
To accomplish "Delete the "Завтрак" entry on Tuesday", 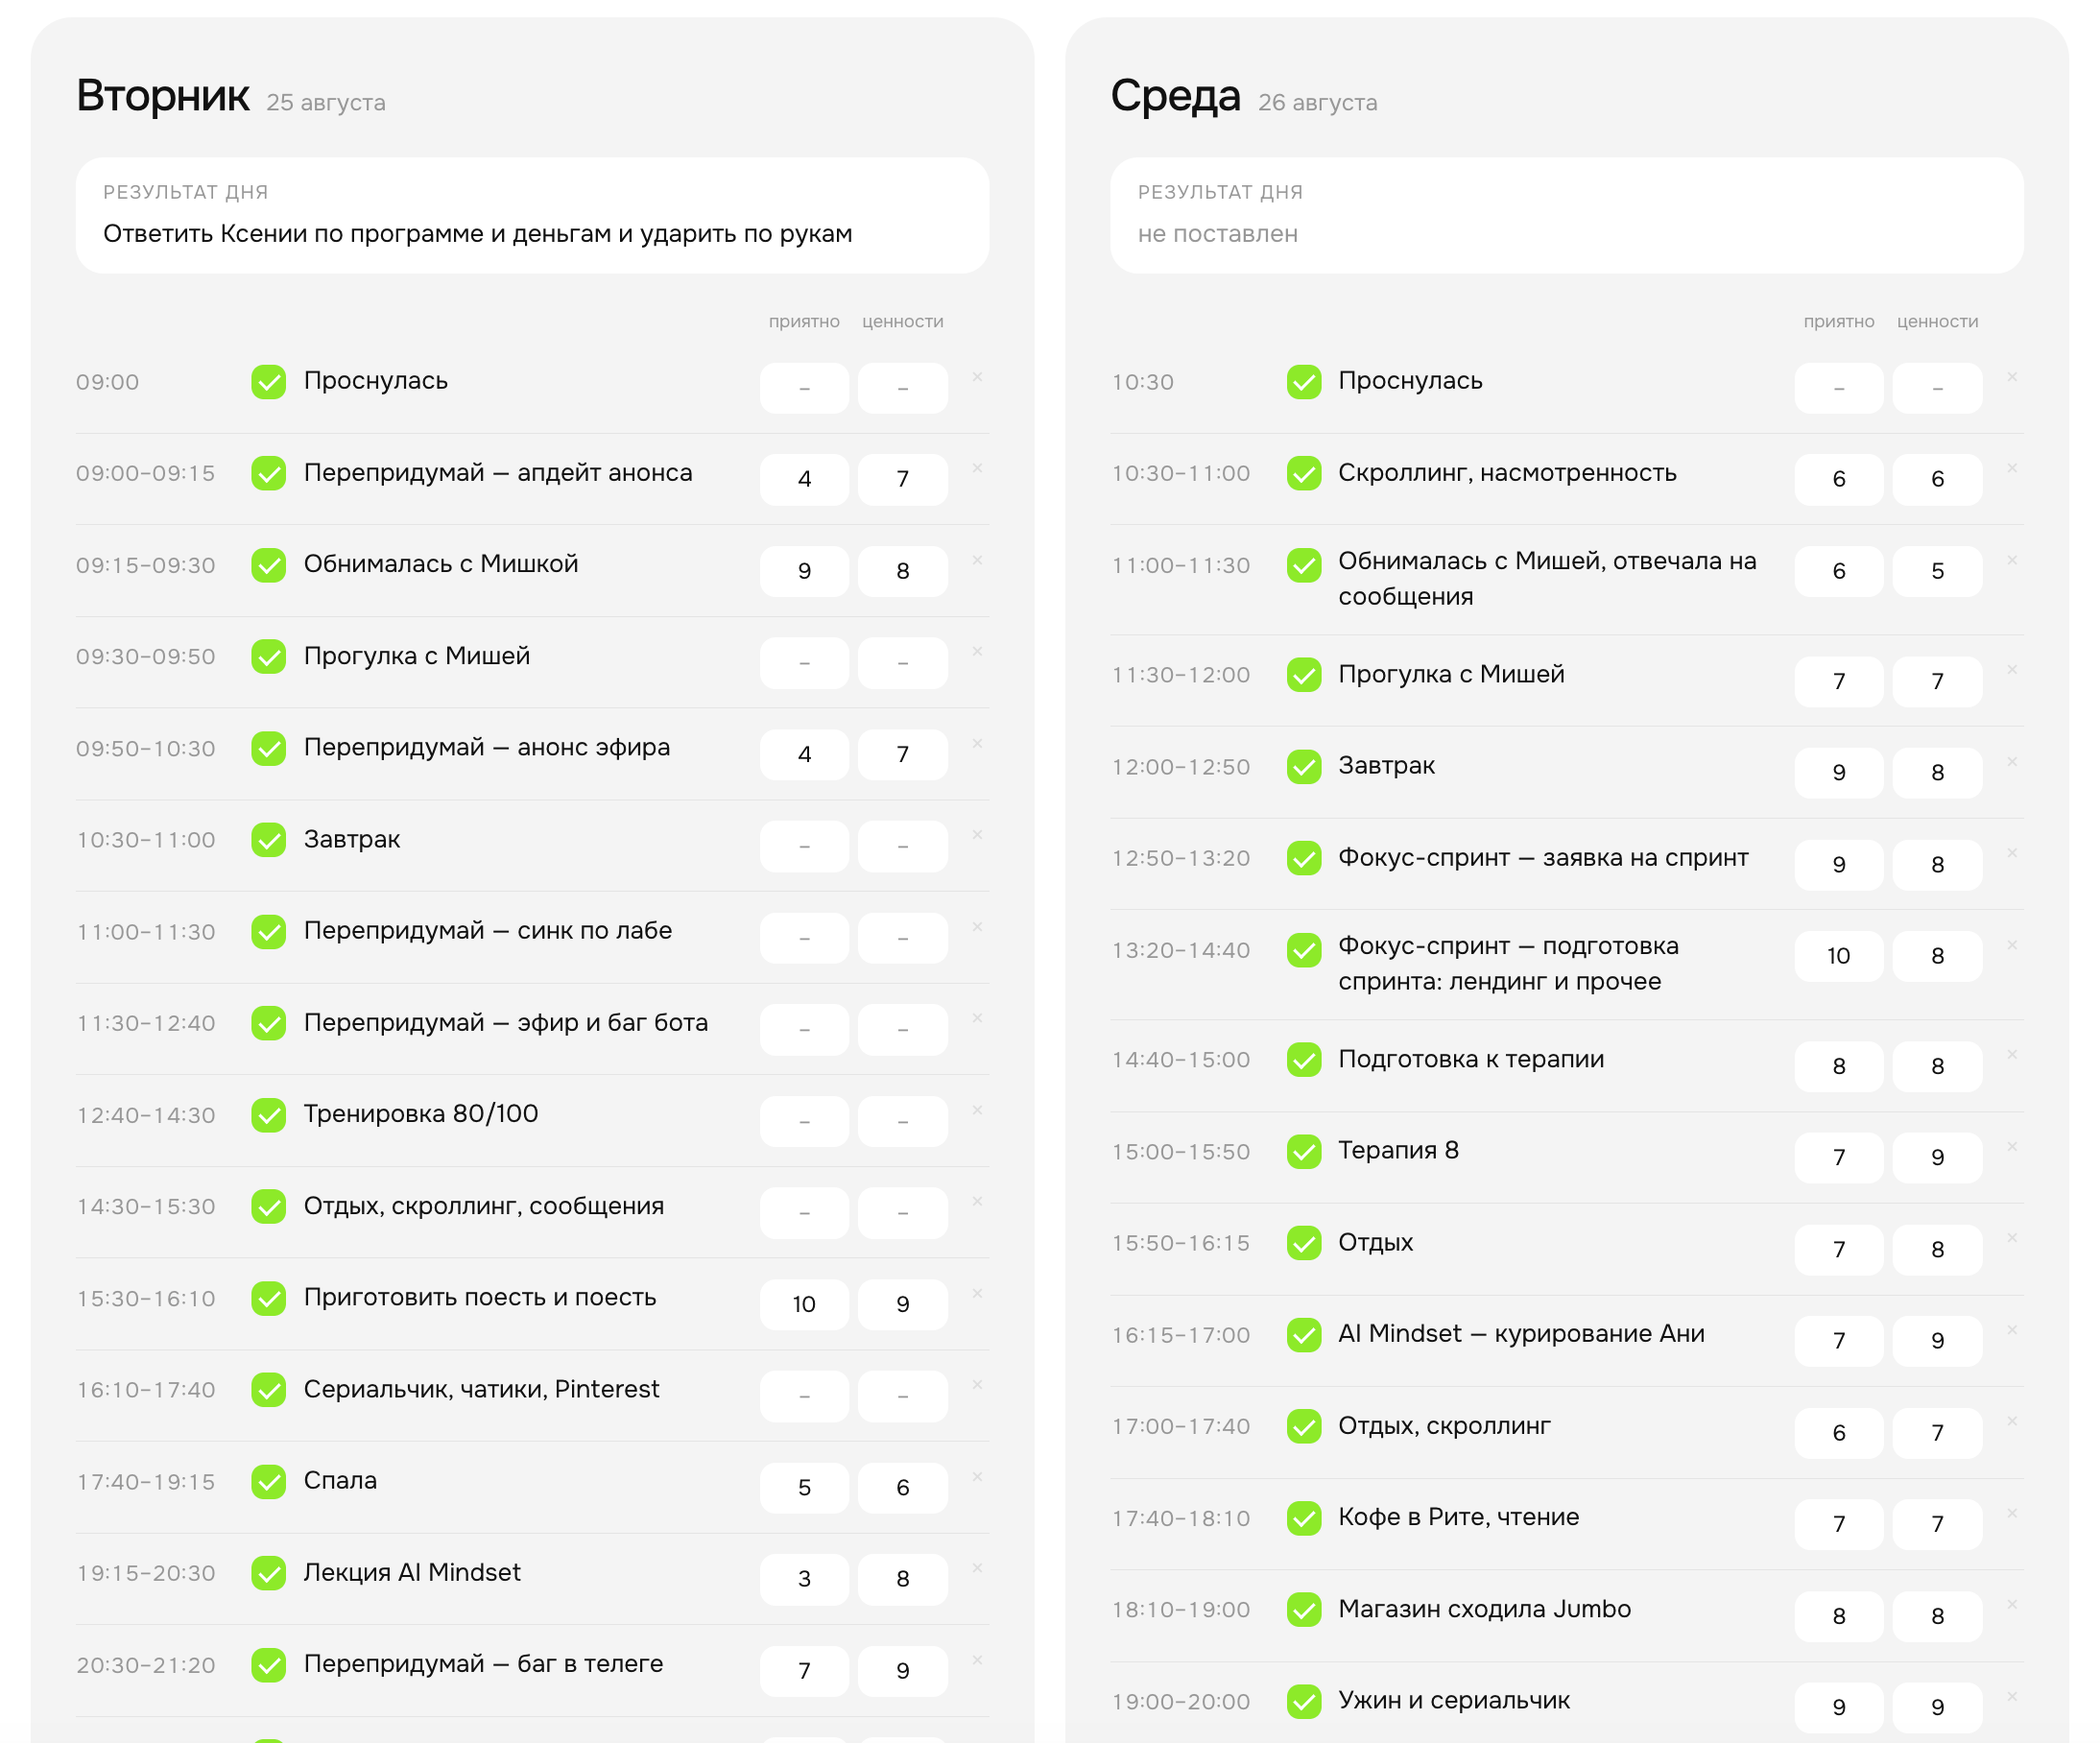I will coord(977,835).
